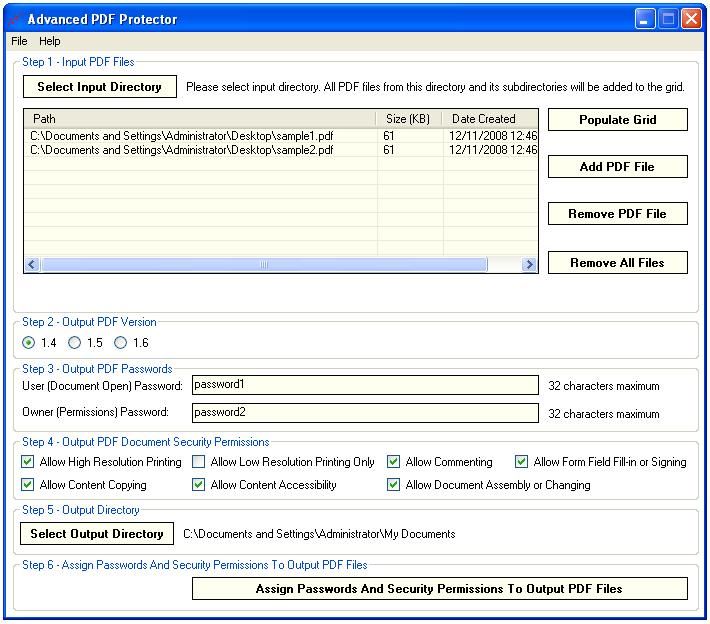
Task: Click the Advanced PDF Protector title bar icon
Action: (14, 19)
